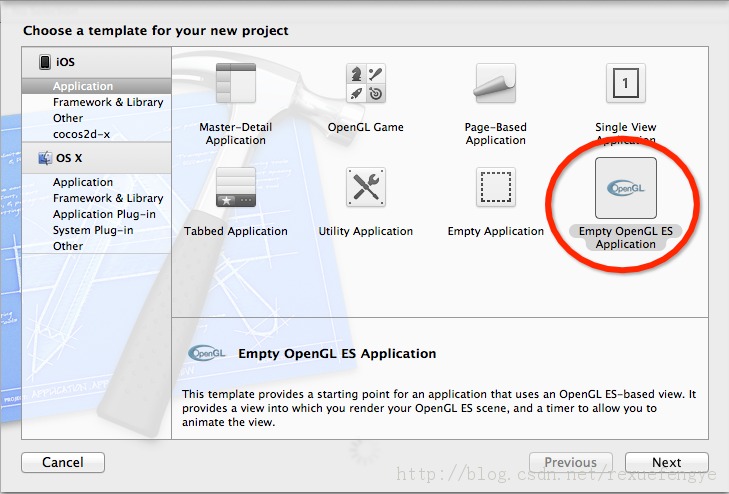This screenshot has width=729, height=494.
Task: Select the Utility Application template icon
Action: 366,187
